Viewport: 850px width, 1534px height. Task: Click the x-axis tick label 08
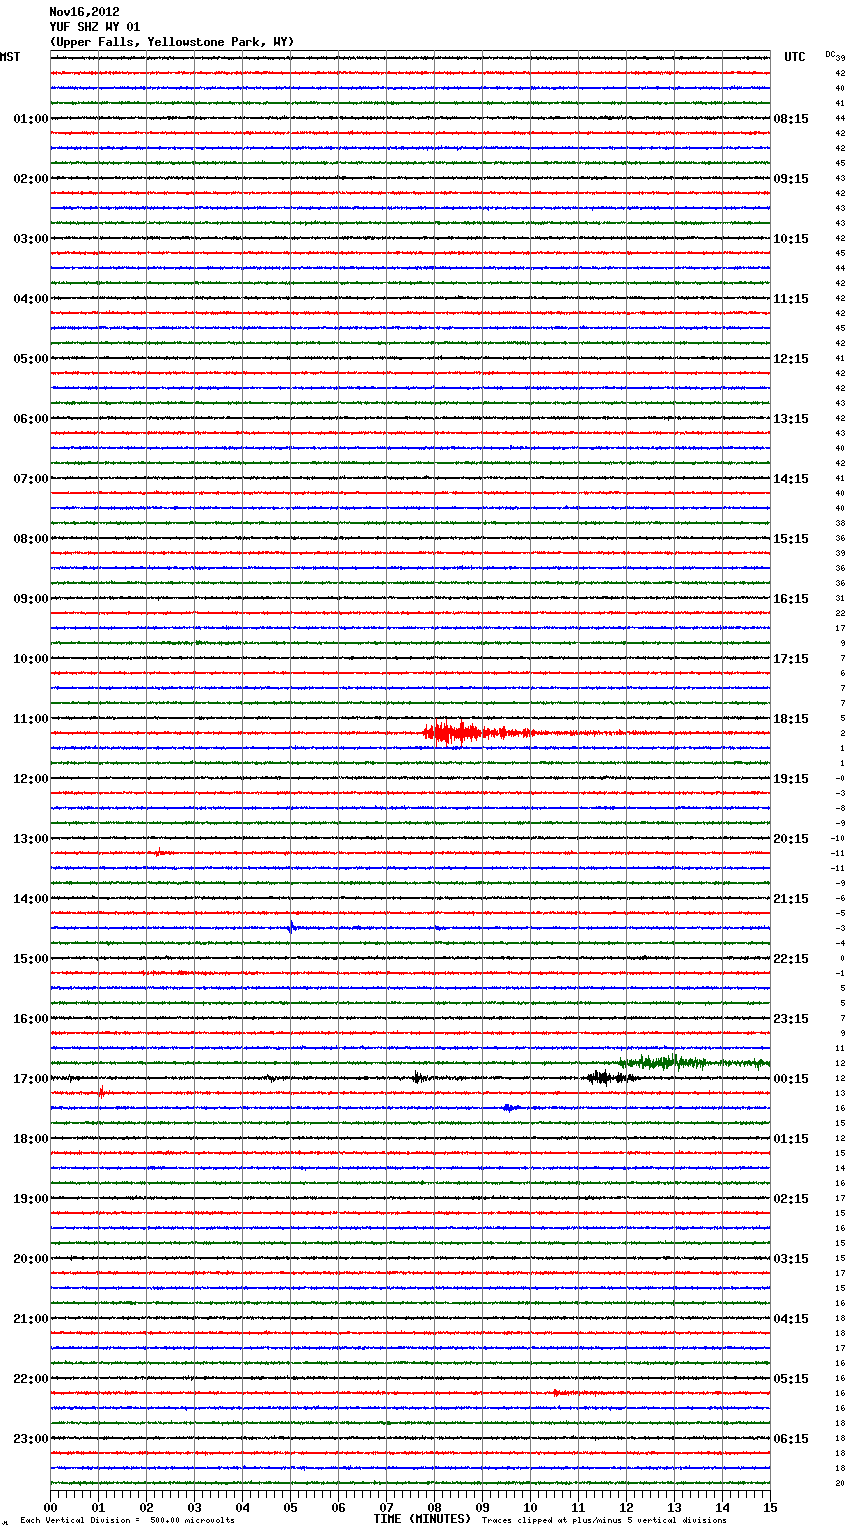[x=435, y=1507]
